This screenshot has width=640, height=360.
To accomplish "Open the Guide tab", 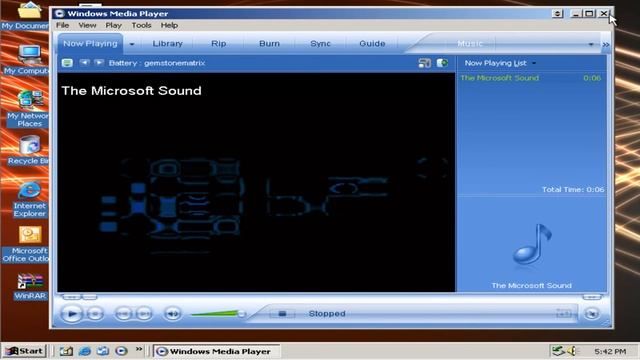I will click(372, 43).
